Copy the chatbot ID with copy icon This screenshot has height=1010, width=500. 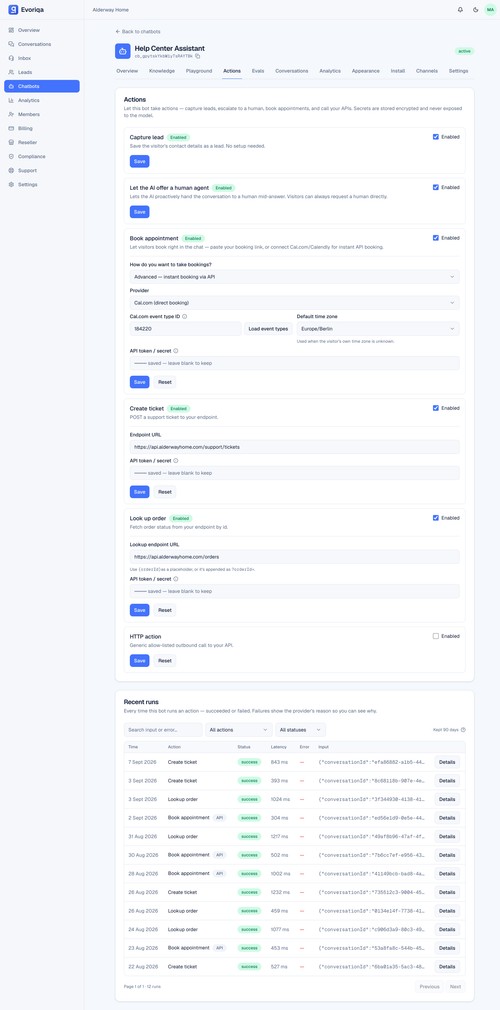(198, 56)
